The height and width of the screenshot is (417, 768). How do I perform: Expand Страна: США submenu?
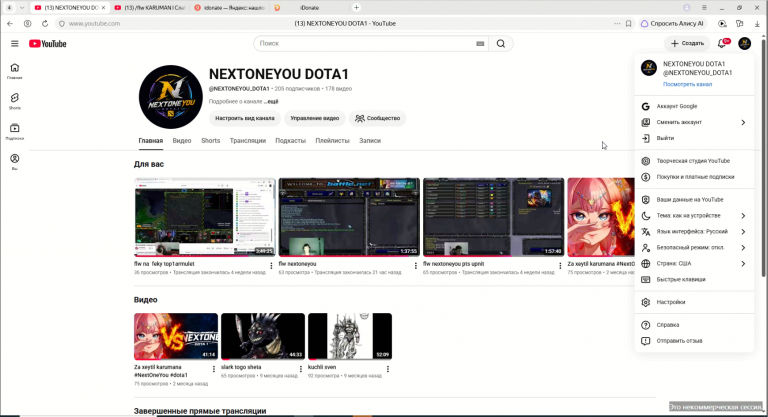[694, 264]
